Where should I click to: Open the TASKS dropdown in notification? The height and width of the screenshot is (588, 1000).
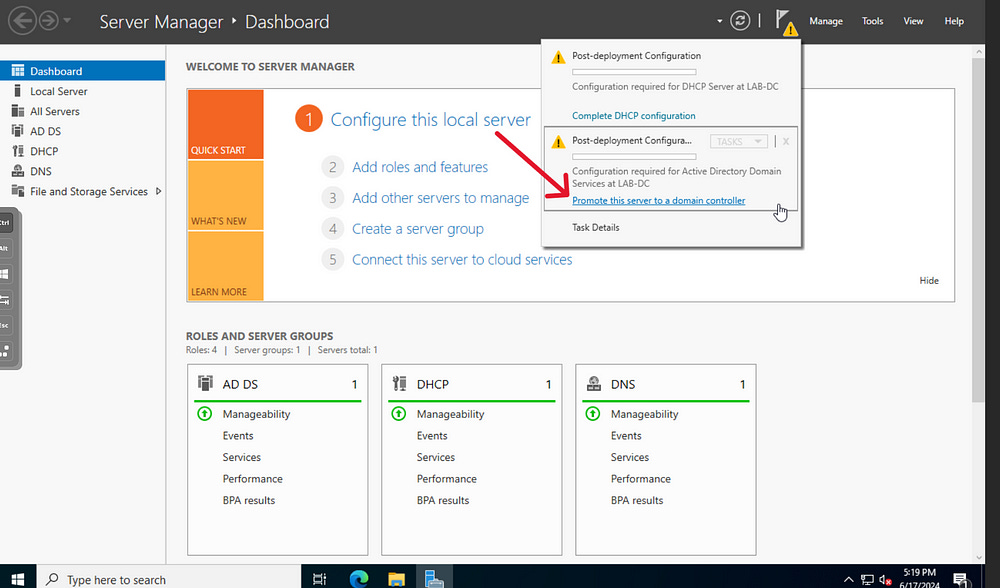coord(739,142)
